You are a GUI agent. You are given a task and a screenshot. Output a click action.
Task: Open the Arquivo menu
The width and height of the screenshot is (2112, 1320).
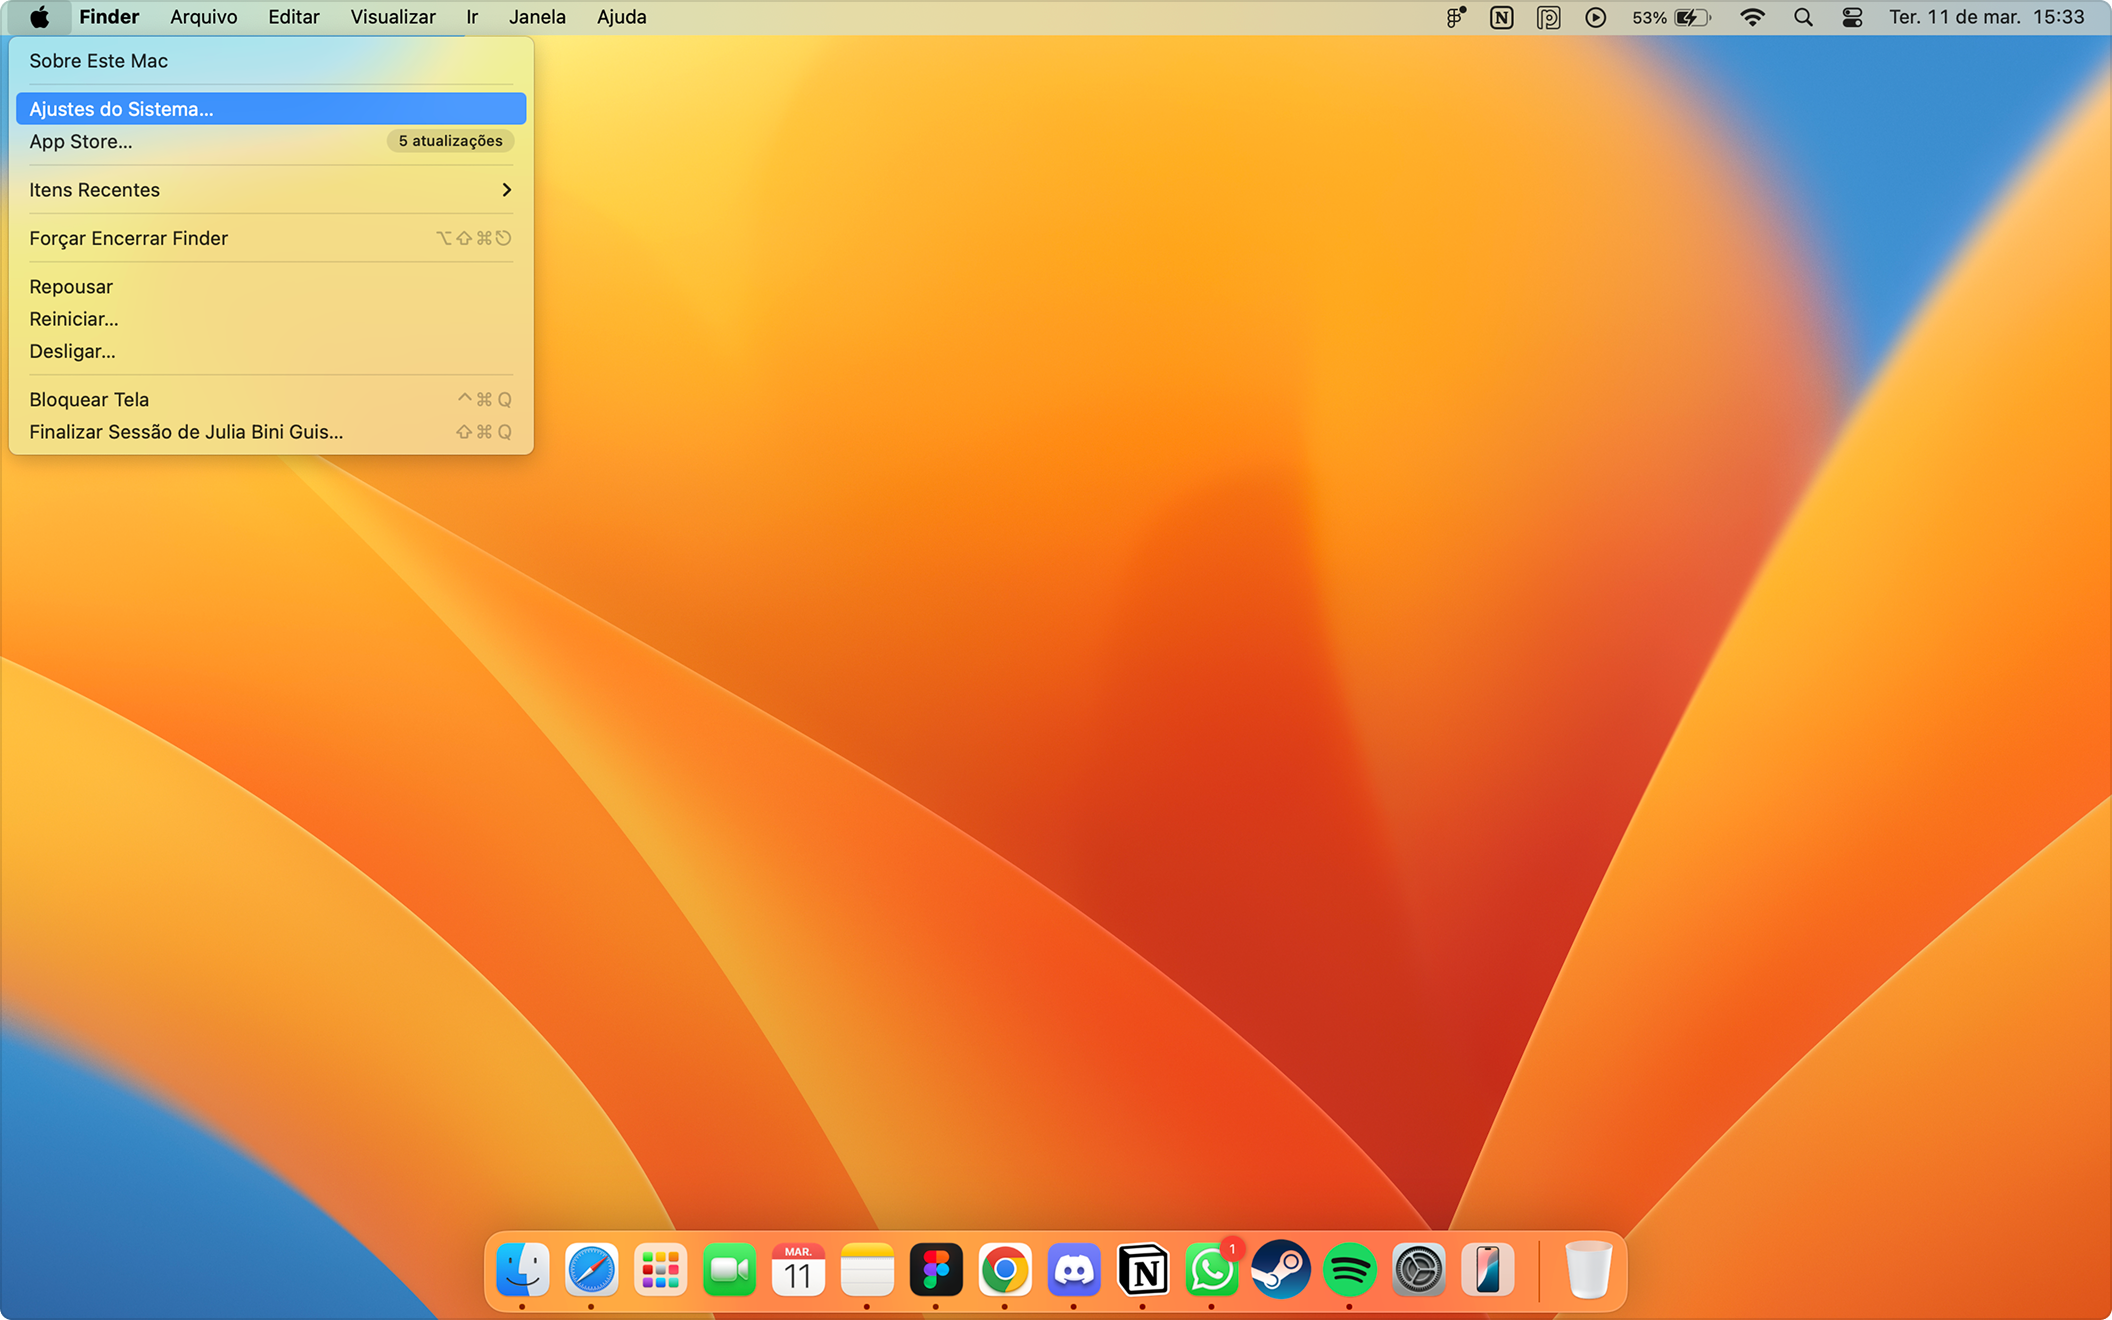[x=203, y=17]
